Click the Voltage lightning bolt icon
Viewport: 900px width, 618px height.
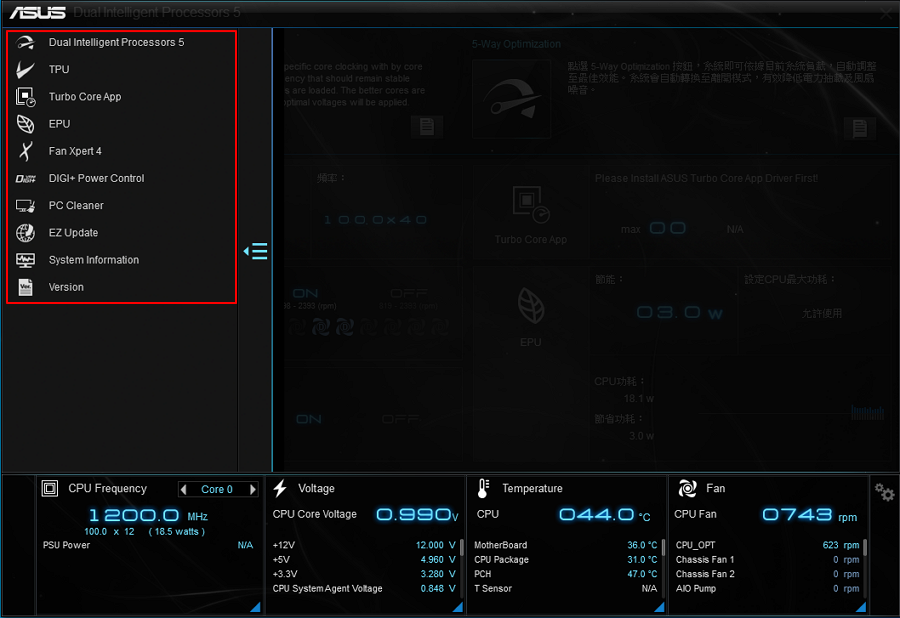point(280,488)
